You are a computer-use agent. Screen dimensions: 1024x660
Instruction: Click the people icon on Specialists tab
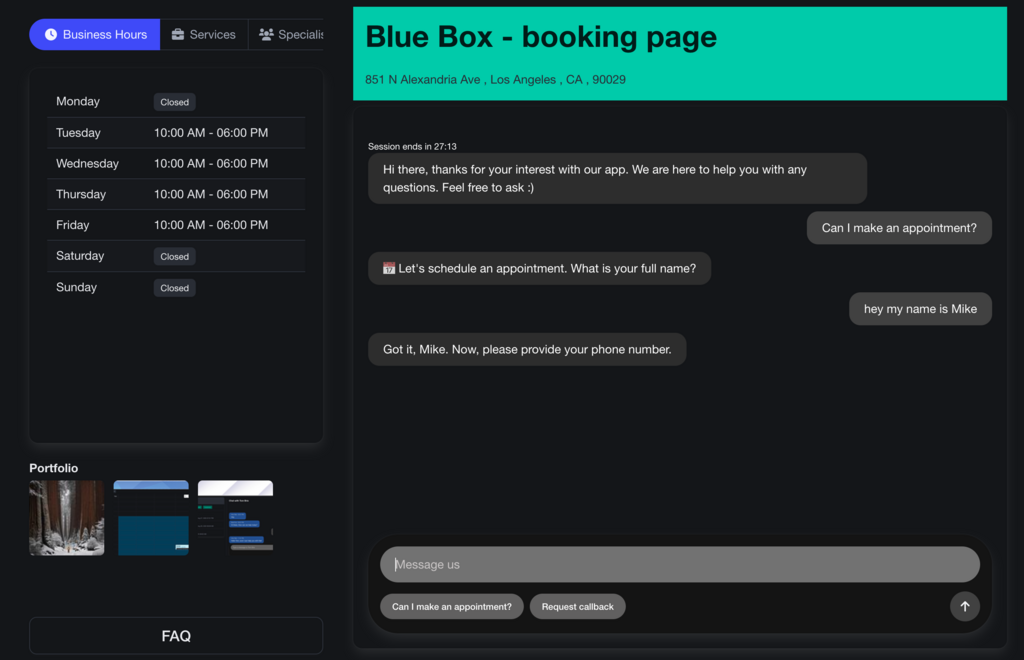point(266,34)
